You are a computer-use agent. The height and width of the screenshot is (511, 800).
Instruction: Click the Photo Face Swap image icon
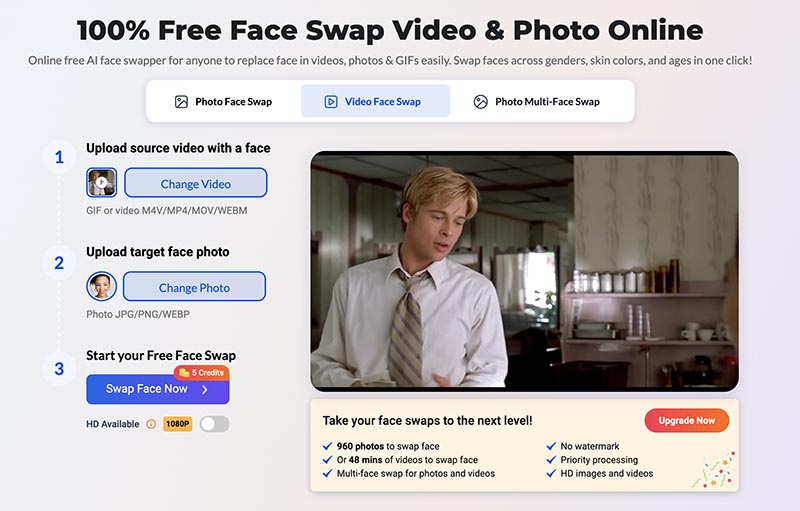pos(181,101)
